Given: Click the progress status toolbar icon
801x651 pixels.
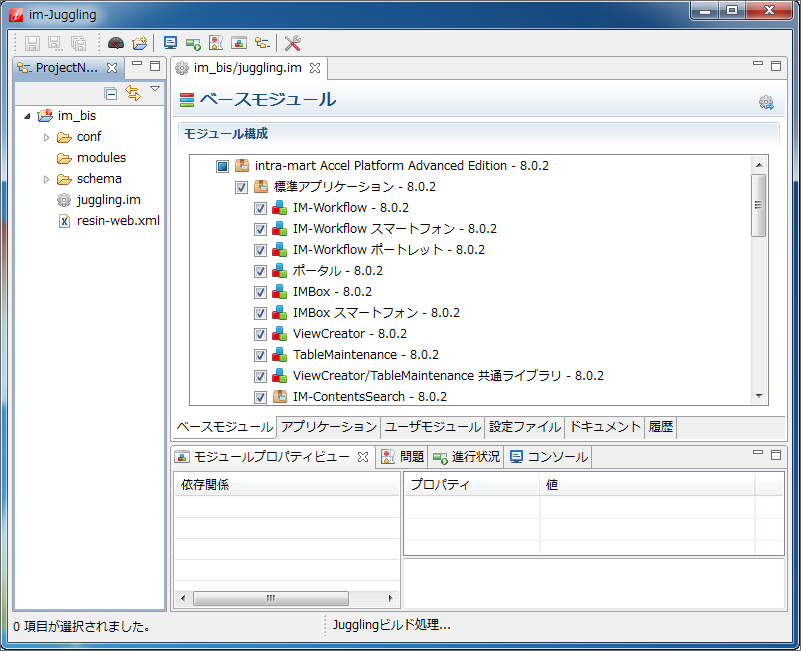Looking at the screenshot, I should [193, 44].
